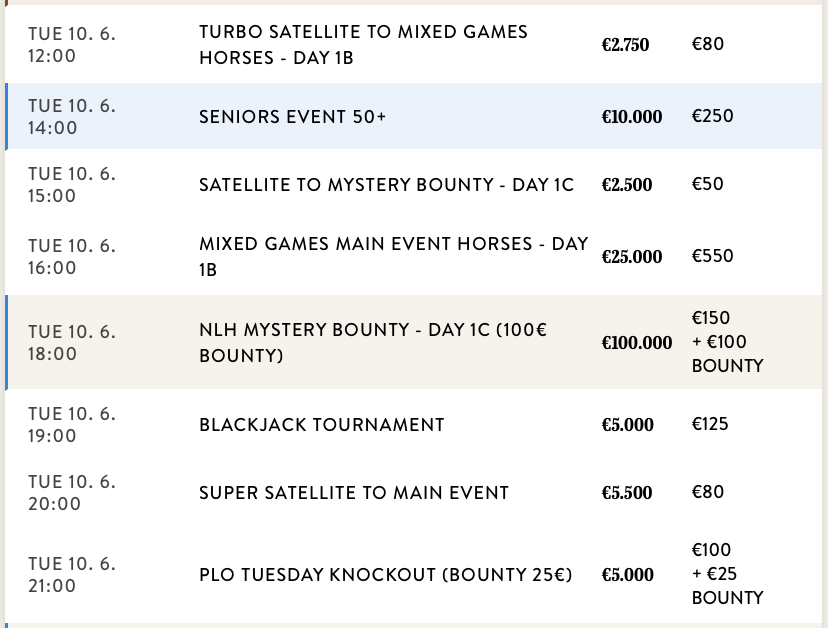Click the €25.000 guarantee amount

pyautogui.click(x=631, y=257)
